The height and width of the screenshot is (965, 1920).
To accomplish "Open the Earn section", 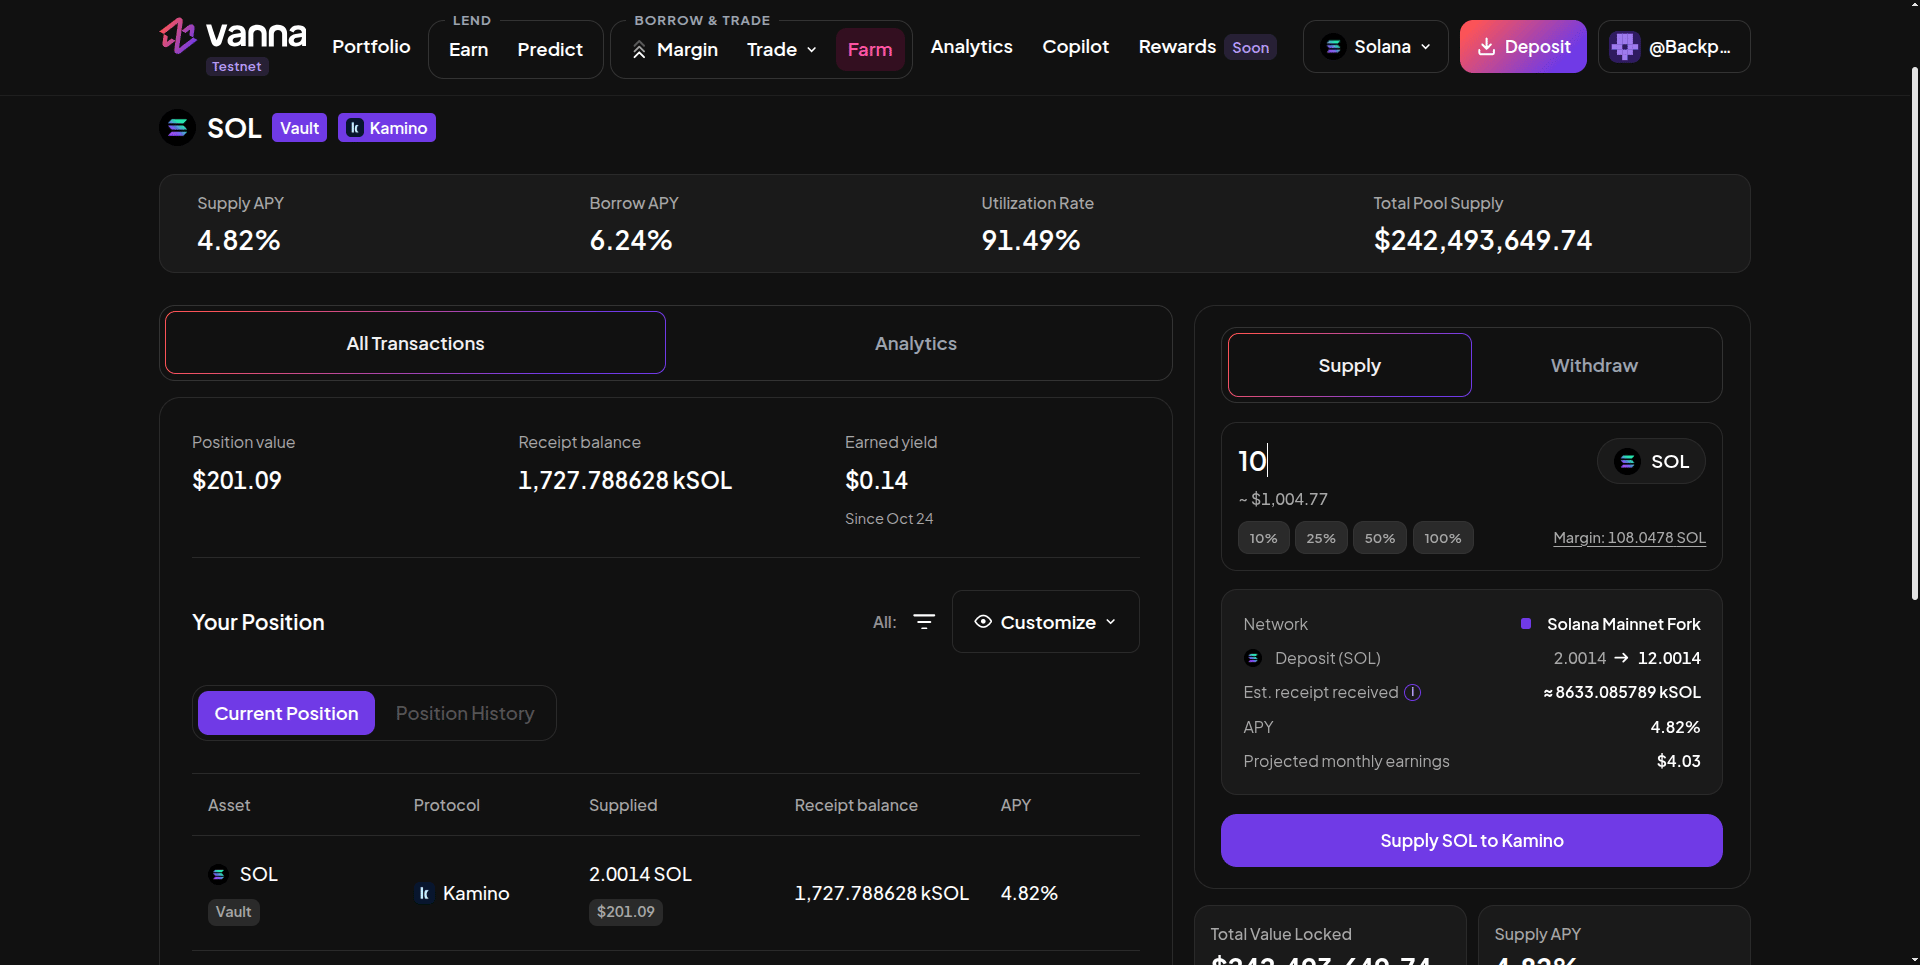I will [x=468, y=50].
